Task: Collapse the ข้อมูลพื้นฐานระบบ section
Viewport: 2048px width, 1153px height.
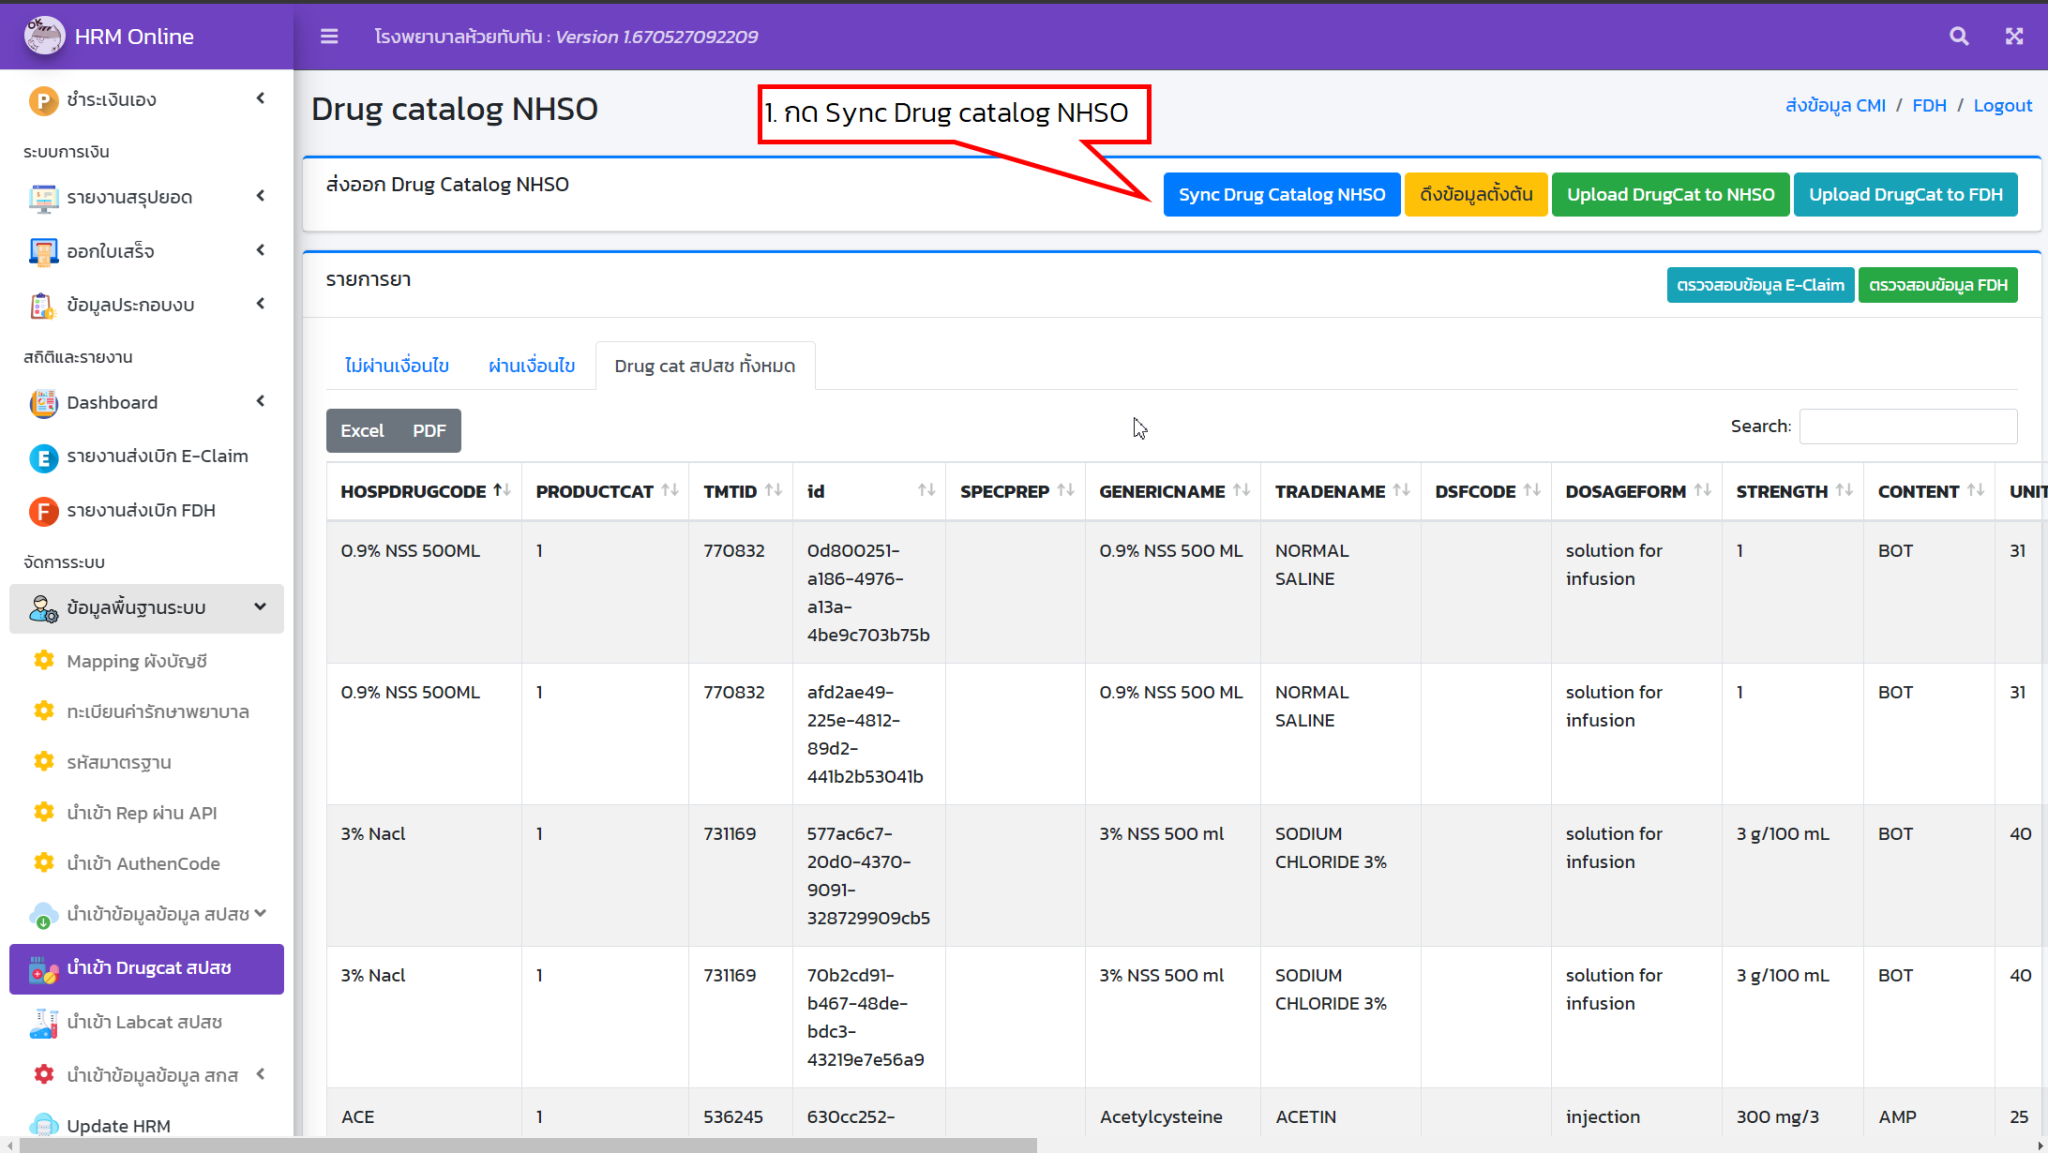Action: 259,607
